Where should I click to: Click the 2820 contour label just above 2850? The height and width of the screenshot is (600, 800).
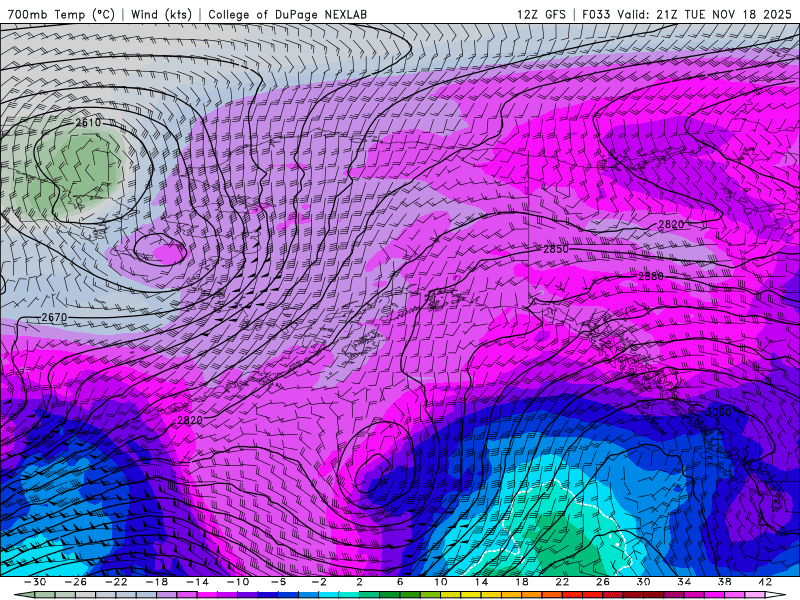pos(671,224)
